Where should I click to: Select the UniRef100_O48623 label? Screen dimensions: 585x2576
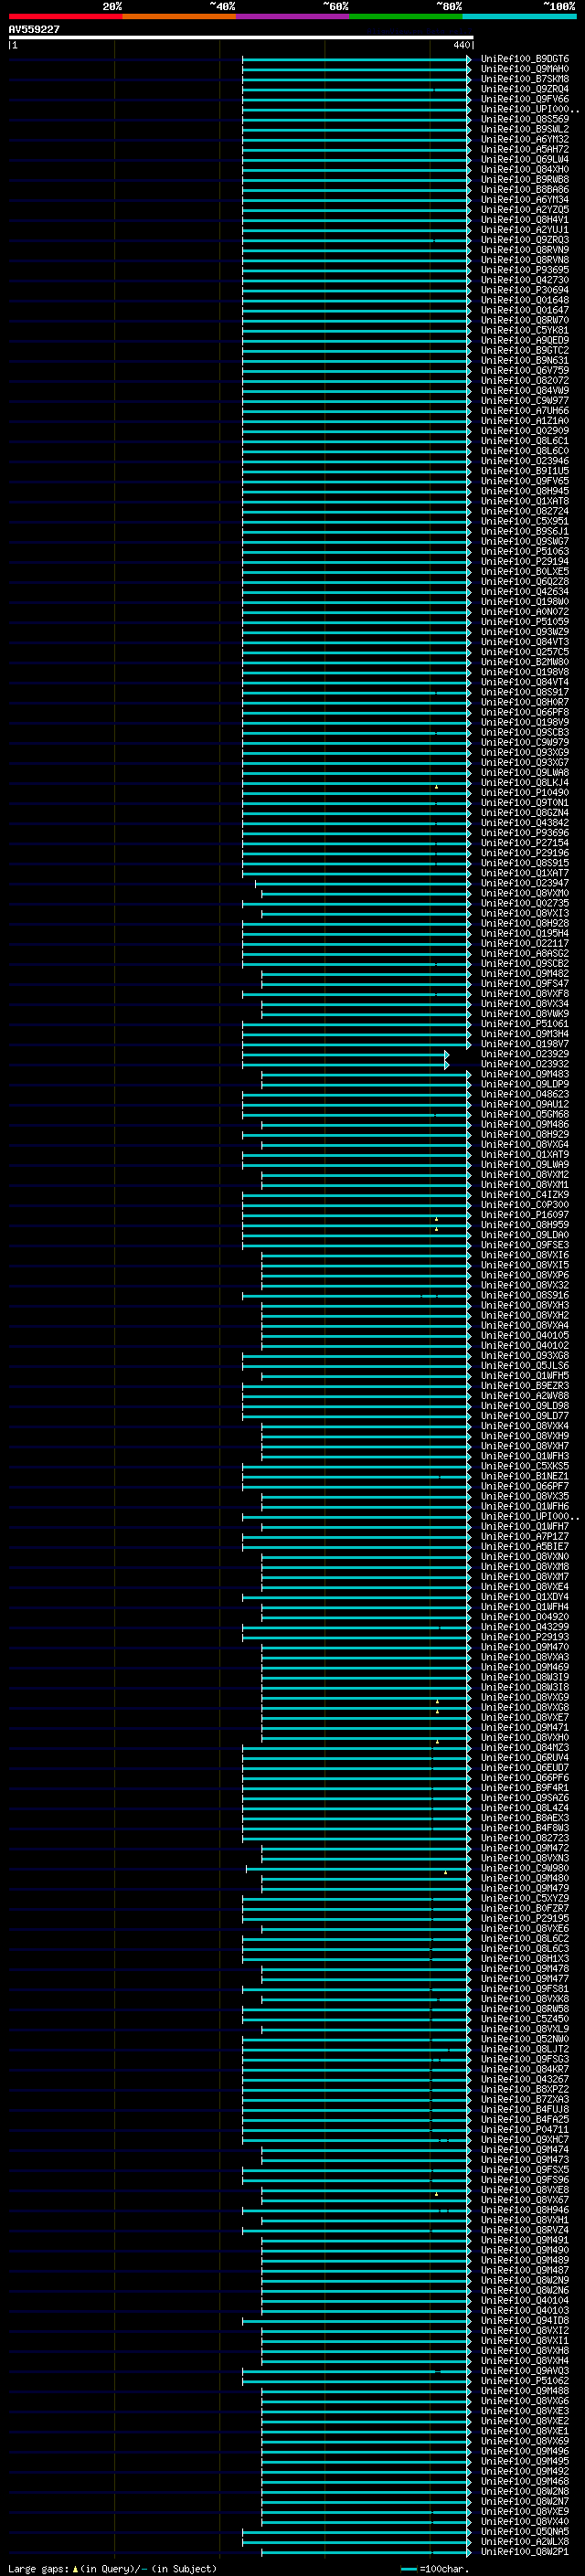click(525, 1094)
